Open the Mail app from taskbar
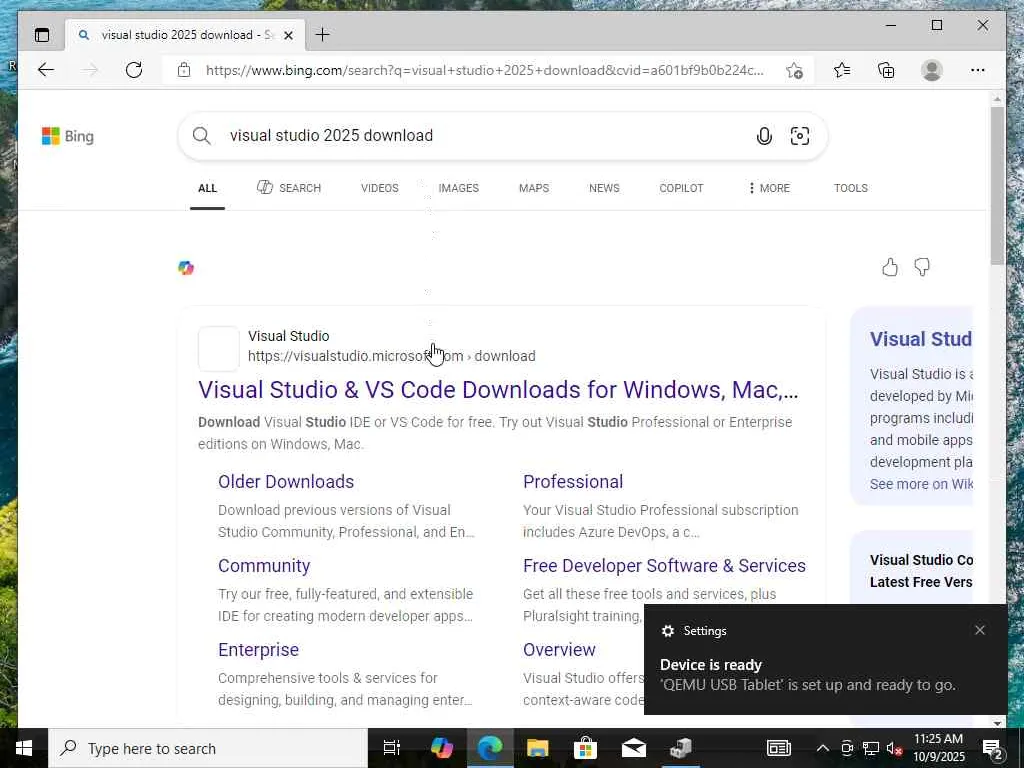 633,748
